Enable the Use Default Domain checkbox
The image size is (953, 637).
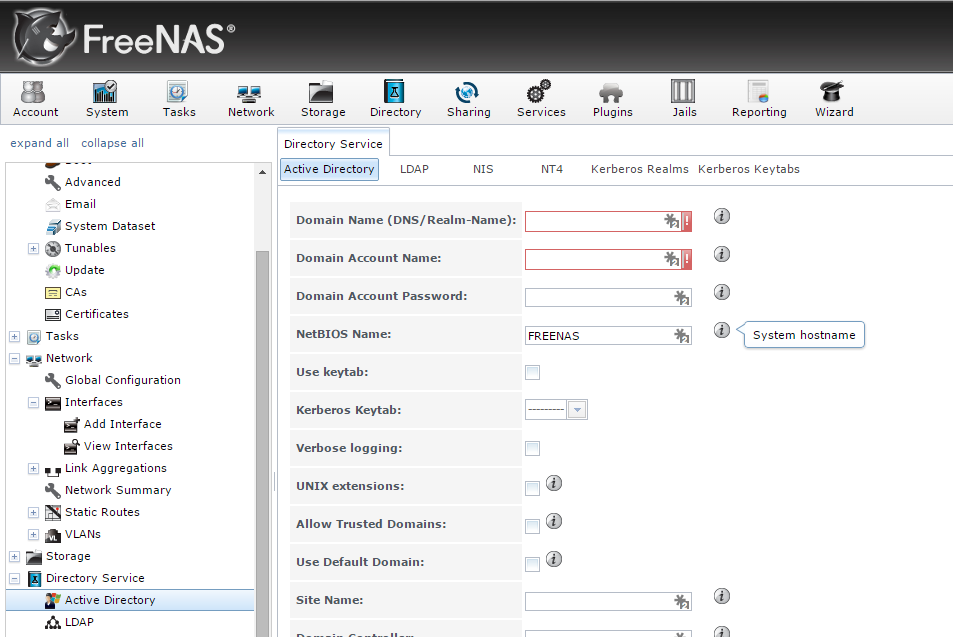click(532, 564)
